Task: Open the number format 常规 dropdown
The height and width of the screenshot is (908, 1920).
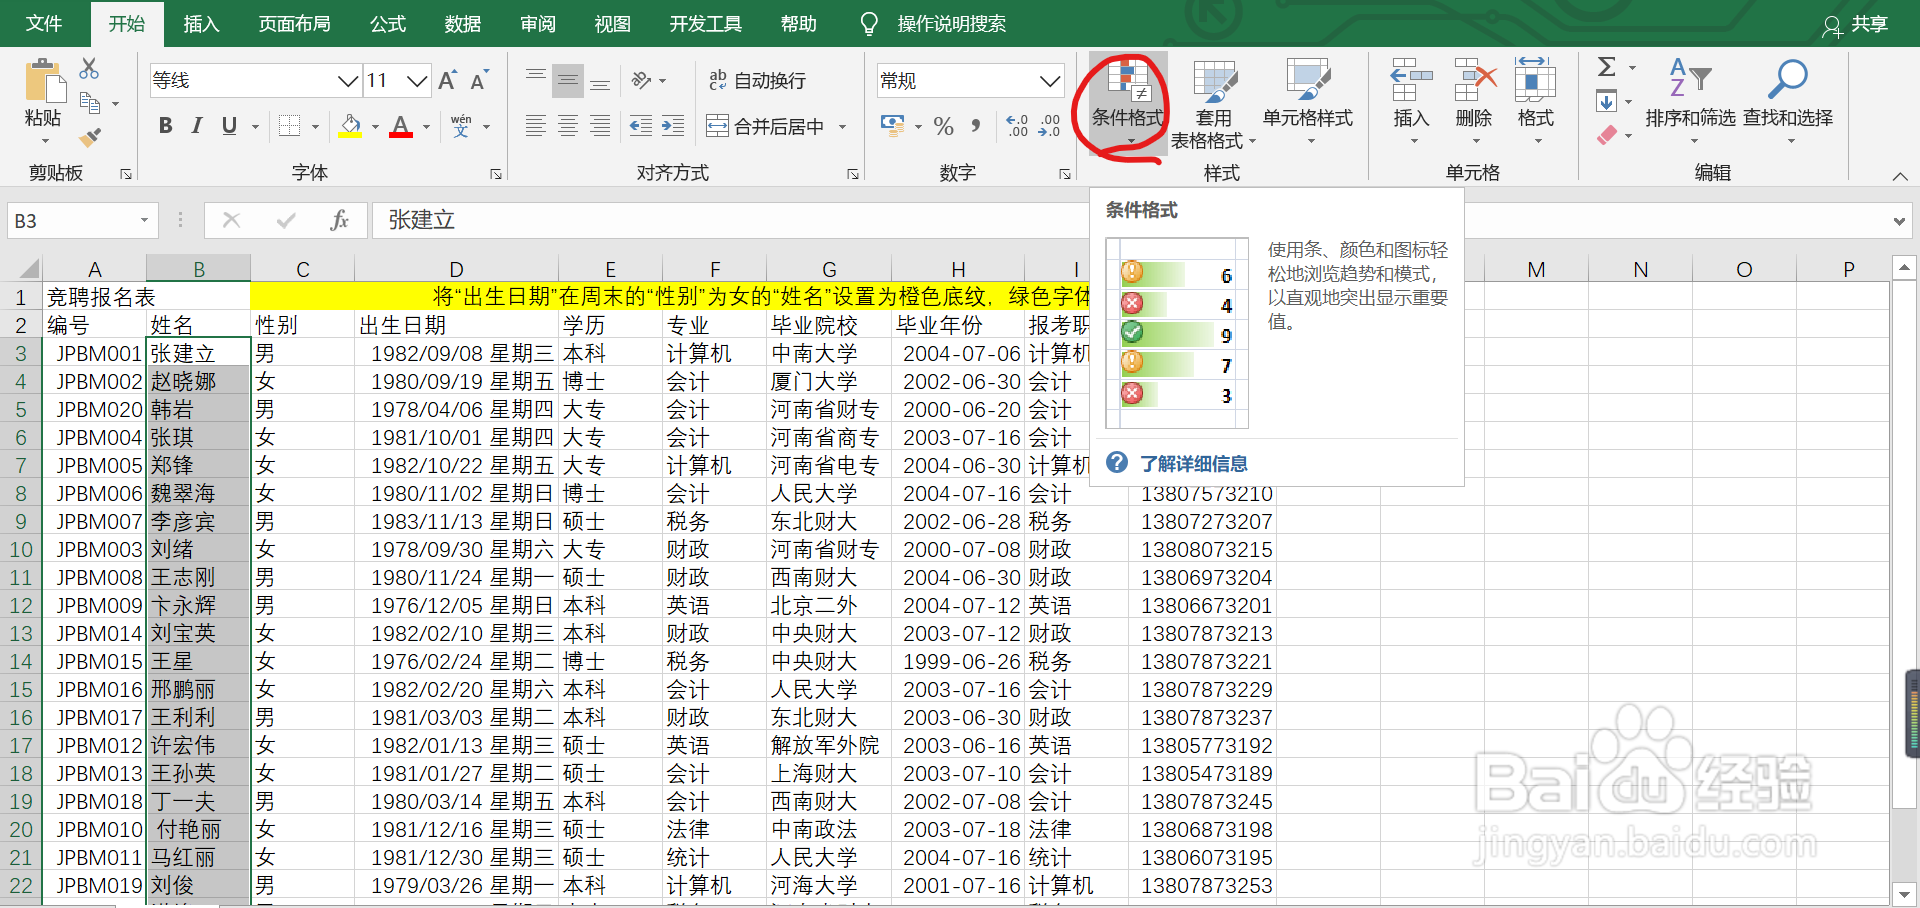Action: [x=1049, y=80]
